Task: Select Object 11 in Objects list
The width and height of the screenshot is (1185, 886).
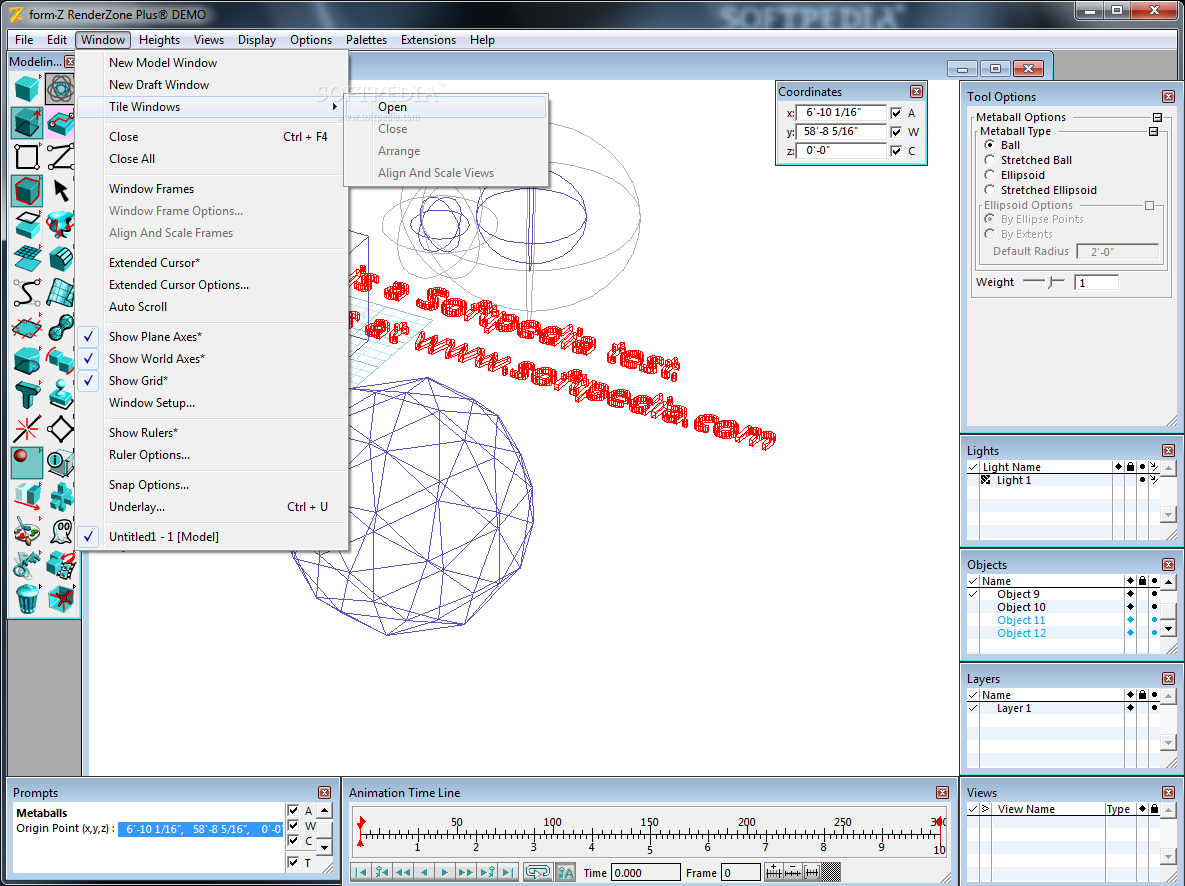Action: 1021,620
